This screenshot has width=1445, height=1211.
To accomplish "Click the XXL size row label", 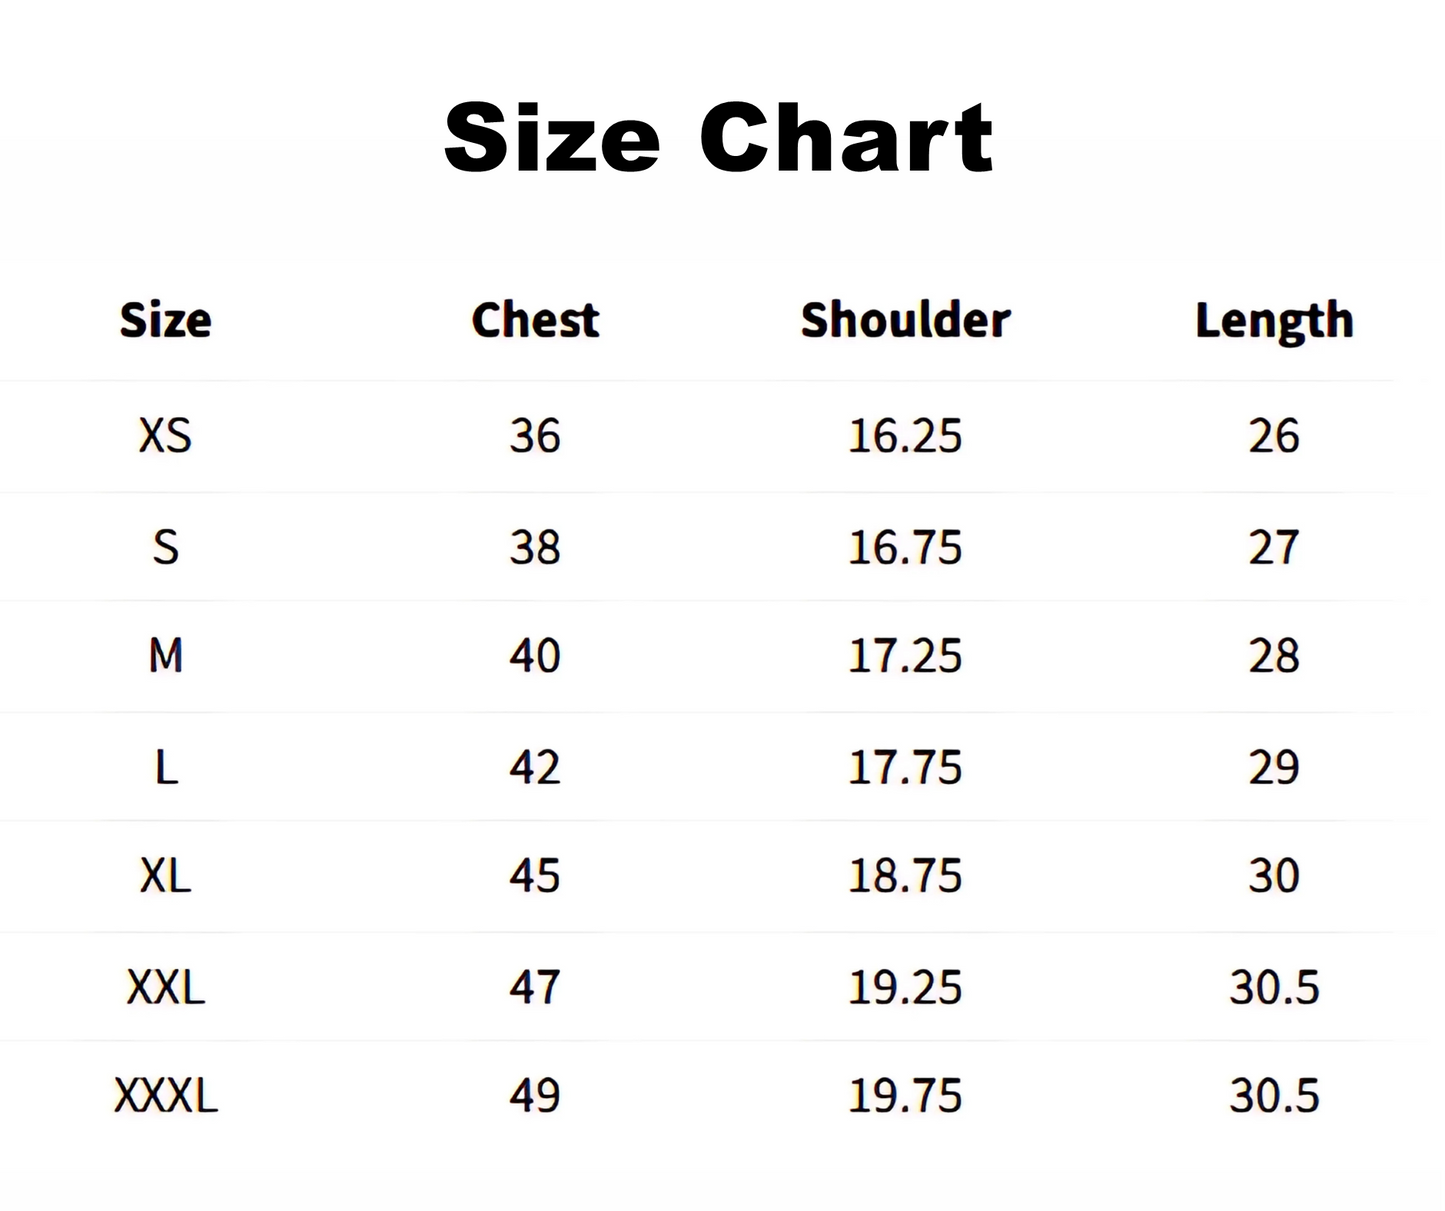I will pyautogui.click(x=165, y=987).
